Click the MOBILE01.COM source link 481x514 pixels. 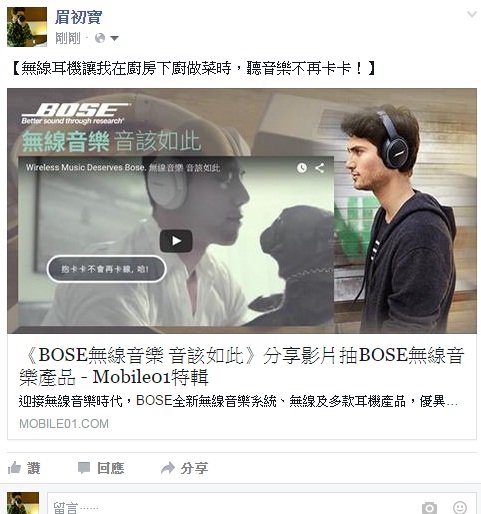[x=64, y=424]
